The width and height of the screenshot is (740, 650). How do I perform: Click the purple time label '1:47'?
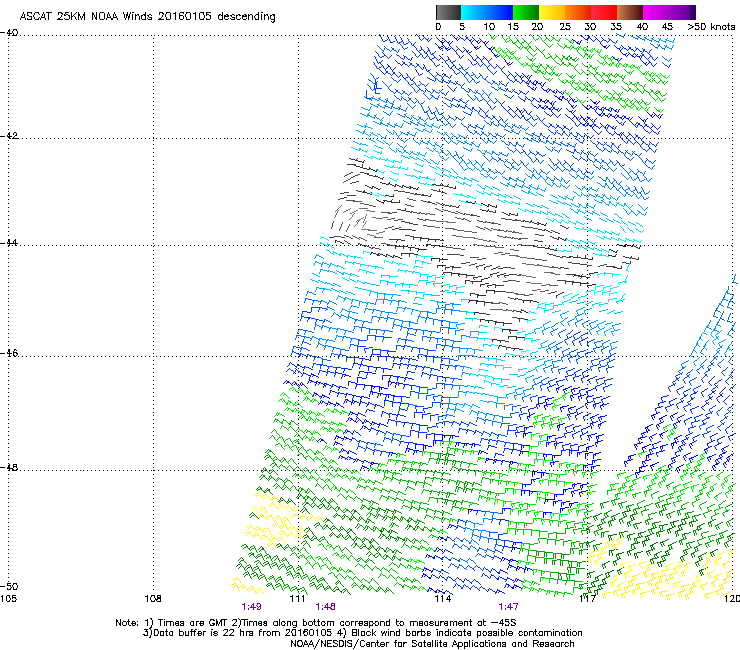click(508, 607)
